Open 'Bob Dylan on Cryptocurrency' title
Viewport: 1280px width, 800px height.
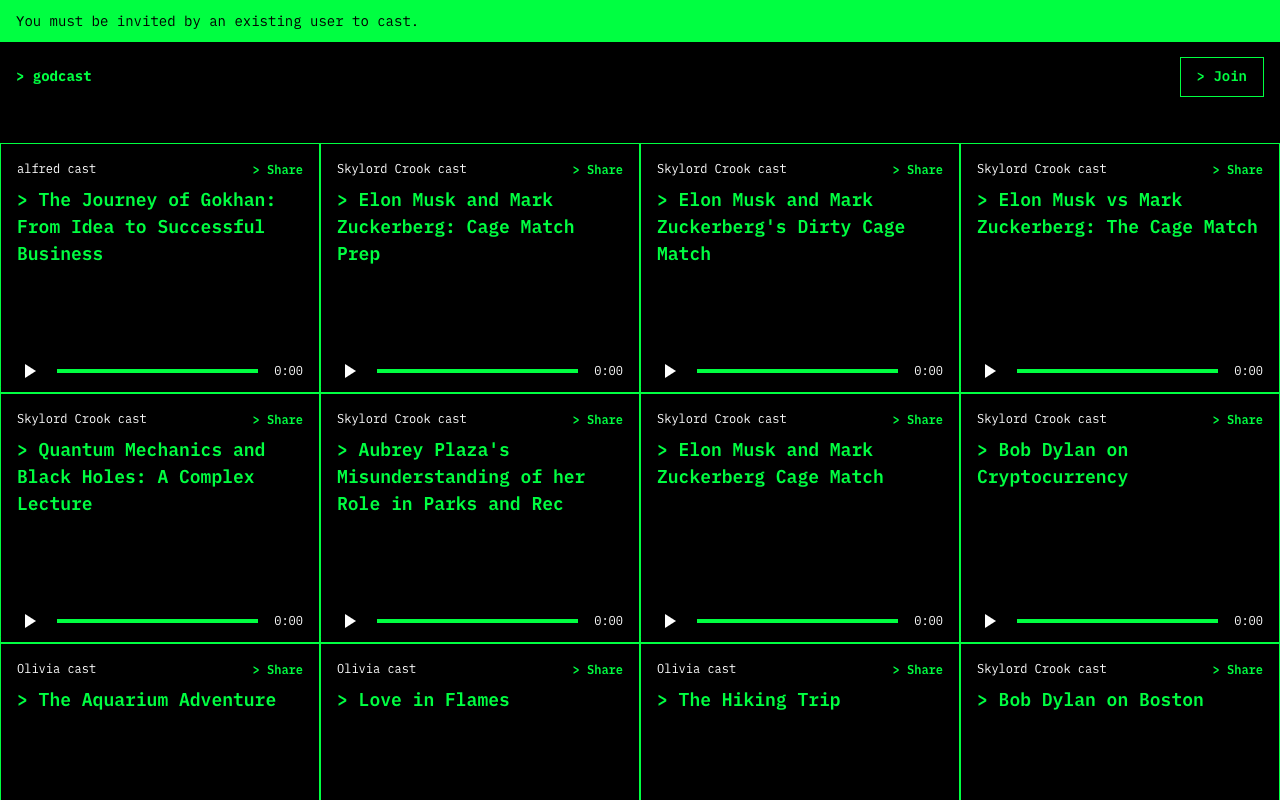(x=1053, y=463)
